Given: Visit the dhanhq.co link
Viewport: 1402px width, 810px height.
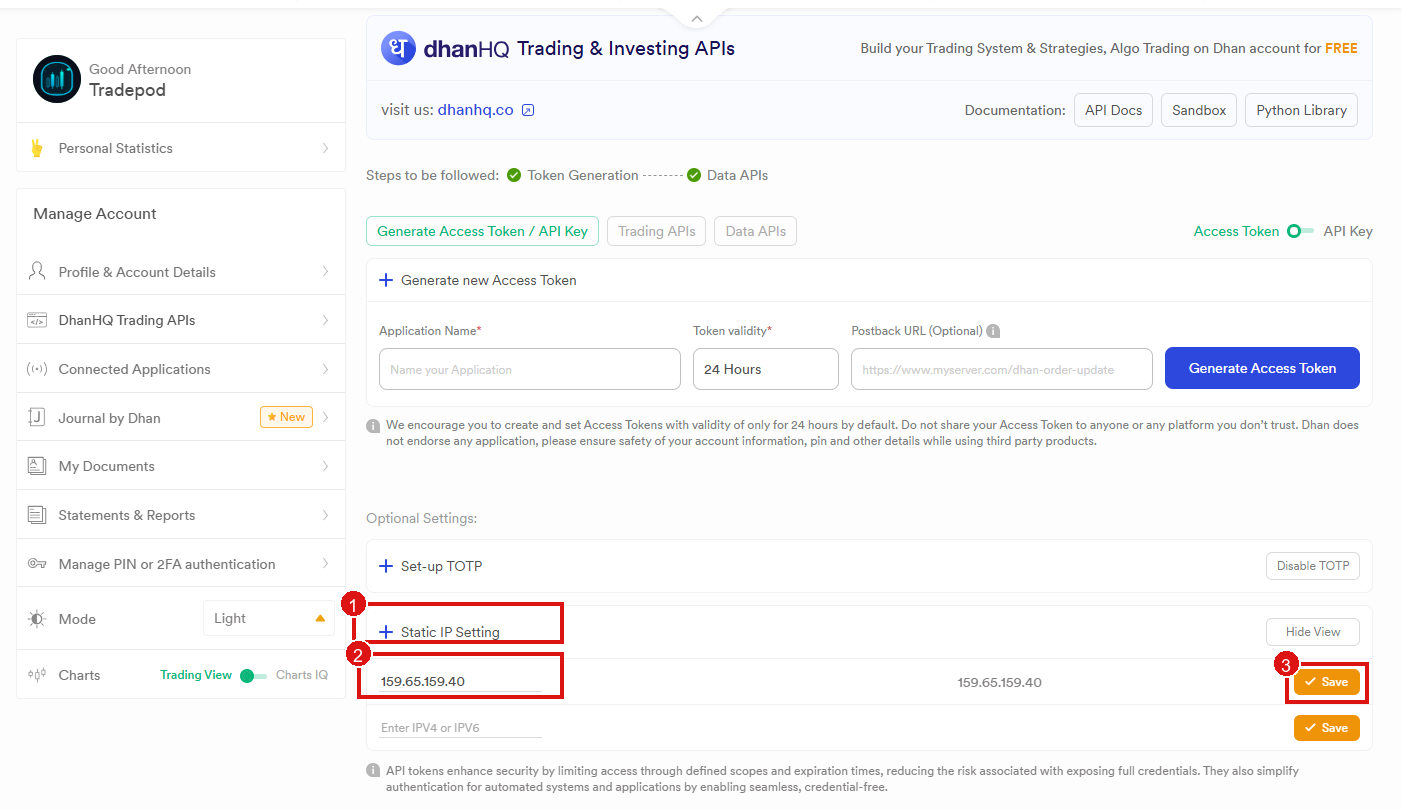Looking at the screenshot, I should pos(476,110).
